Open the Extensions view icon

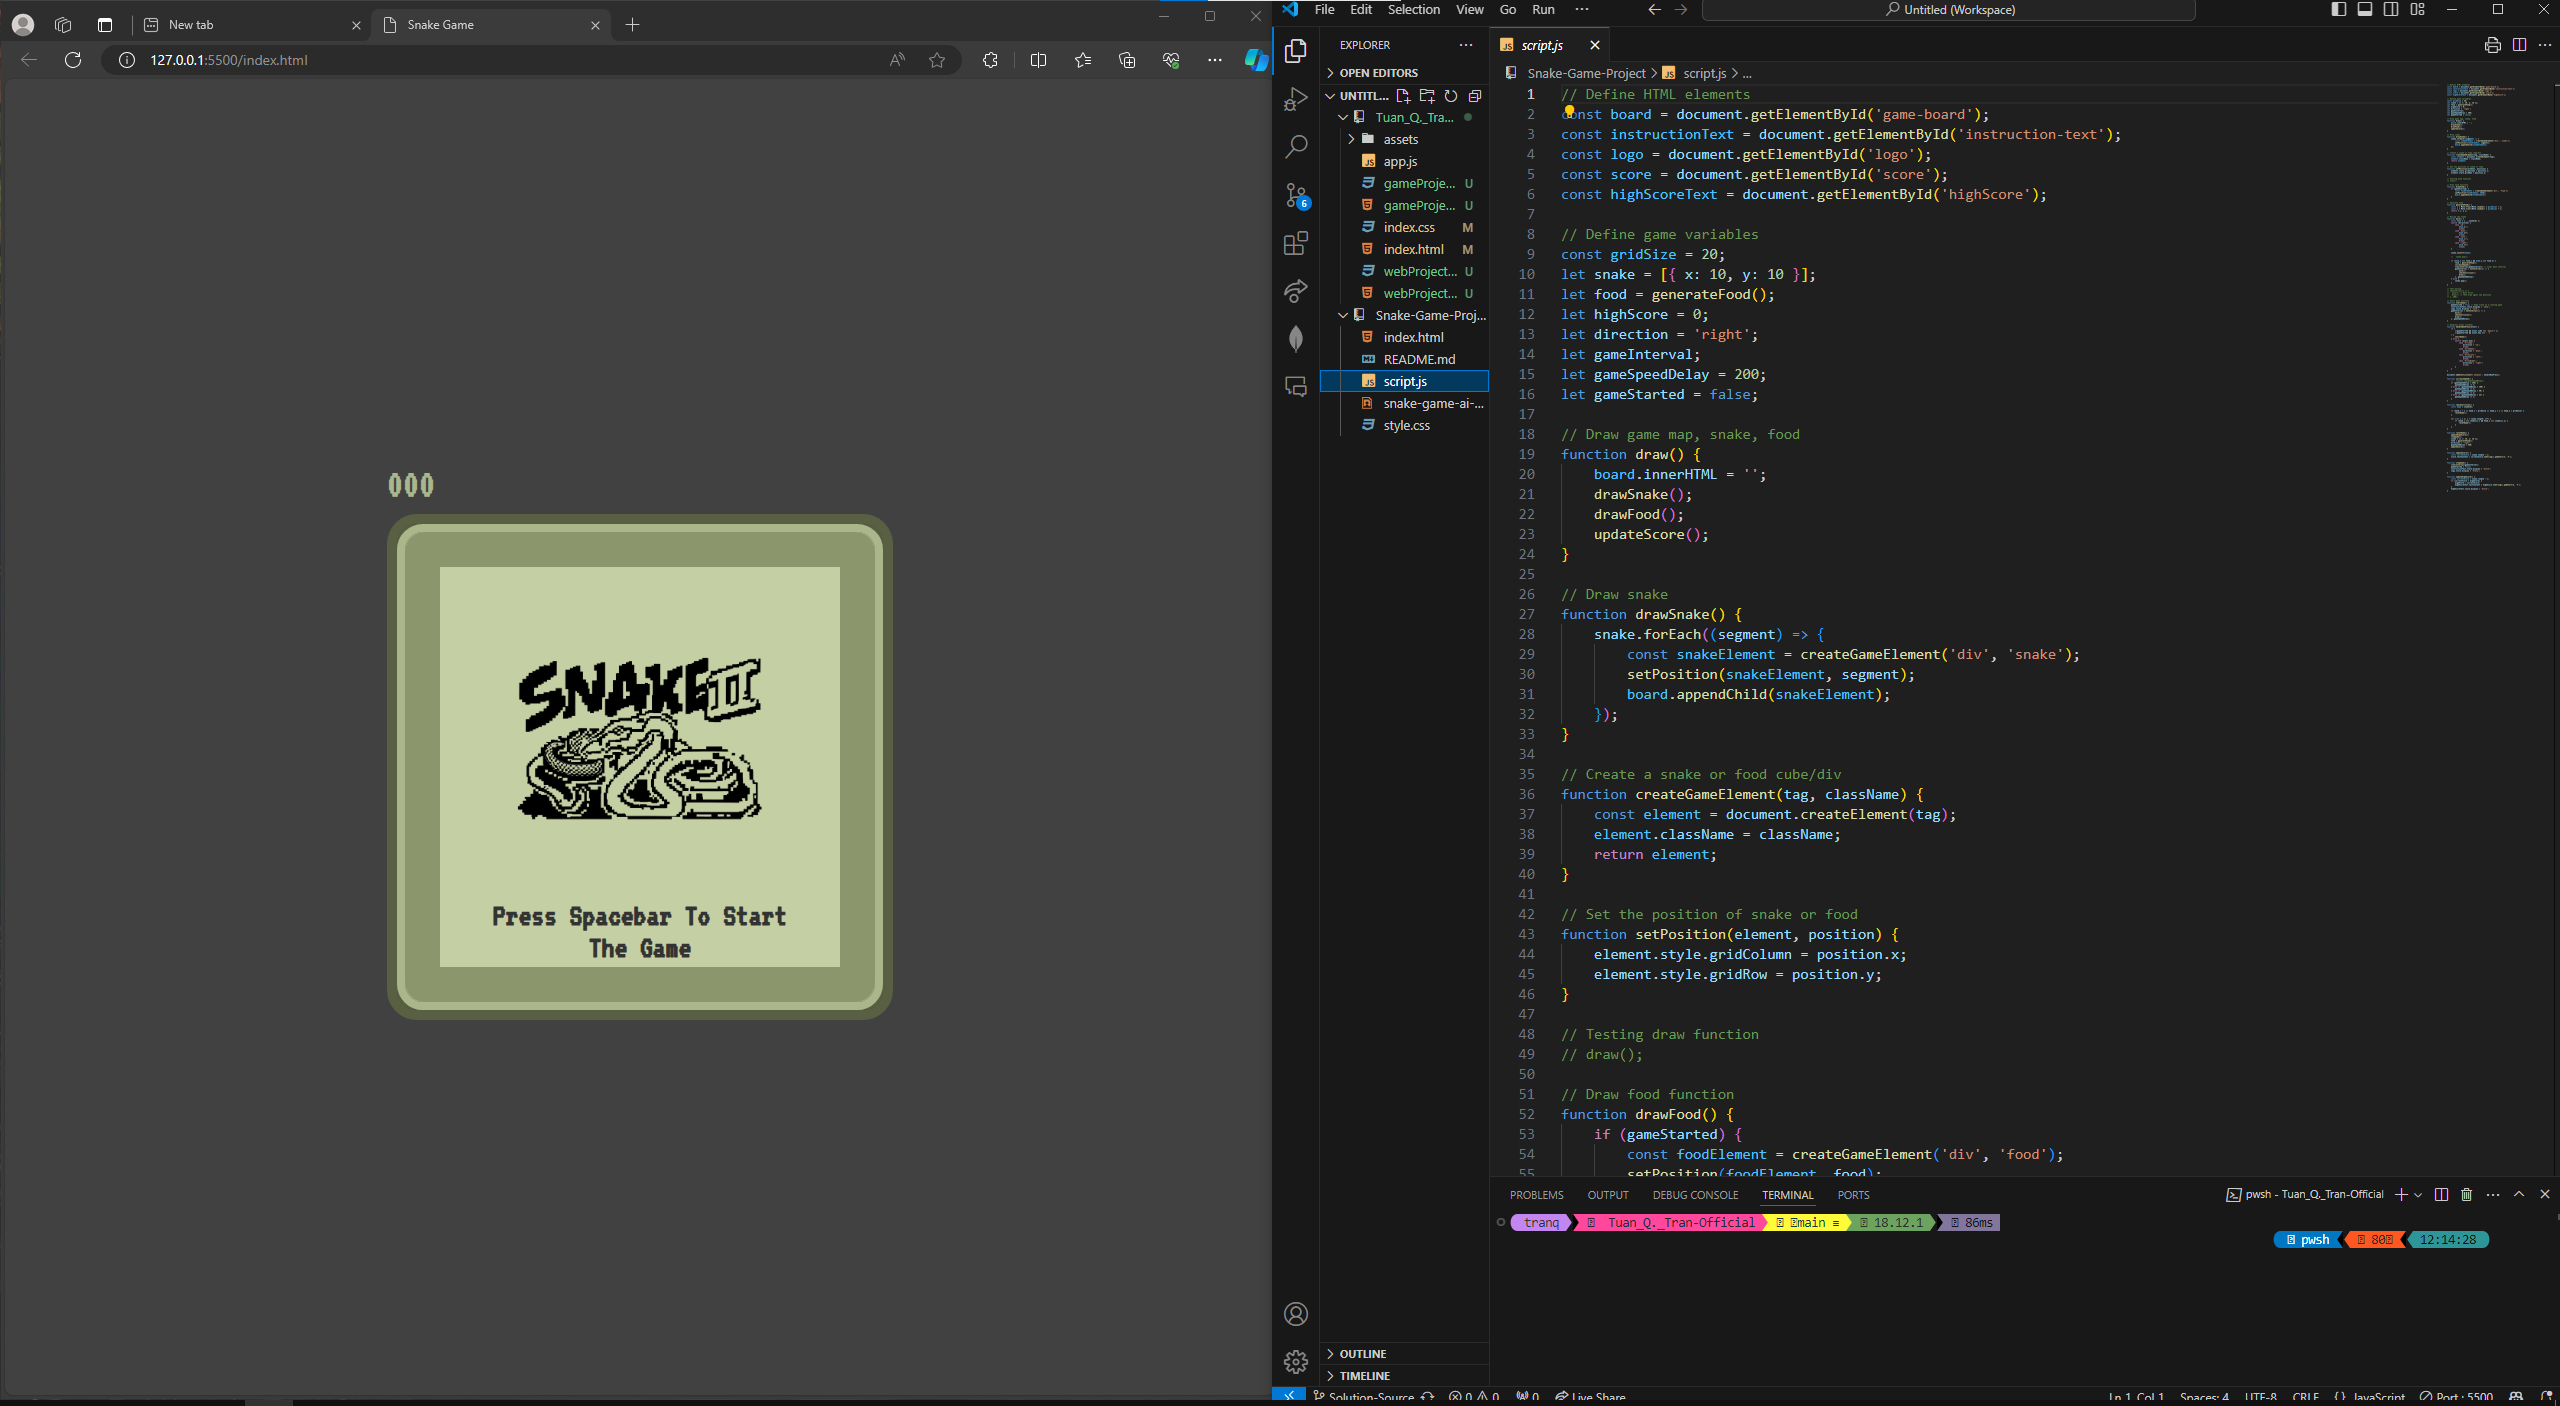1296,243
